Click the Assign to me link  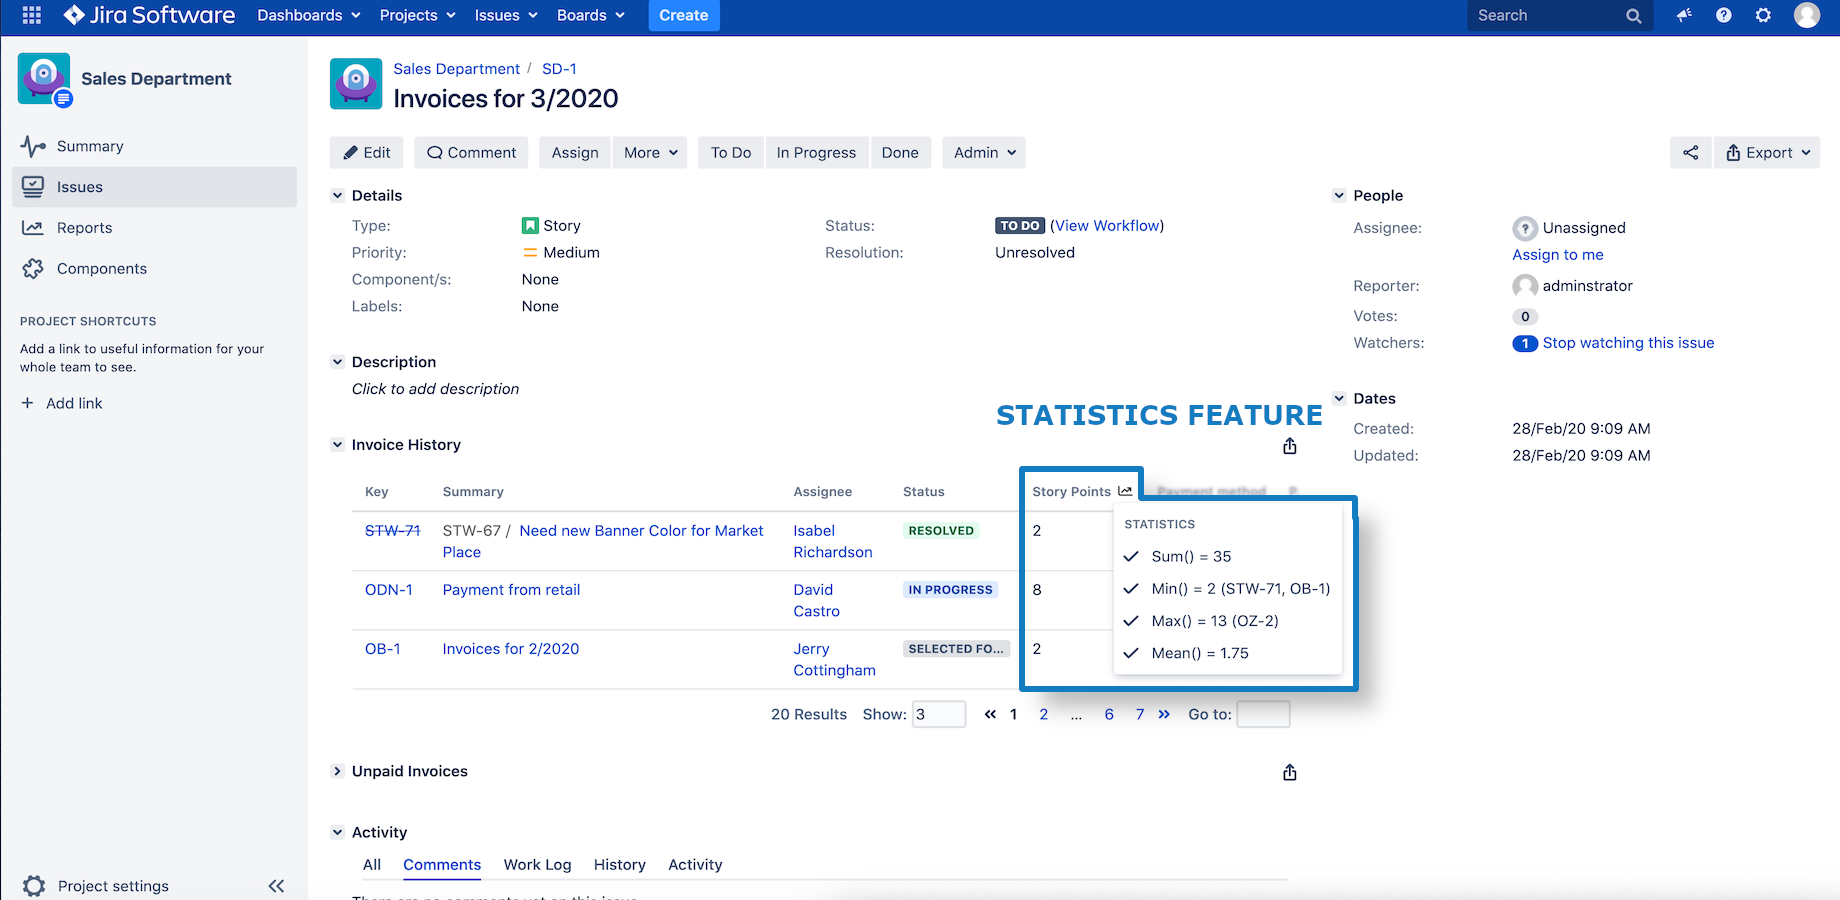click(1557, 255)
